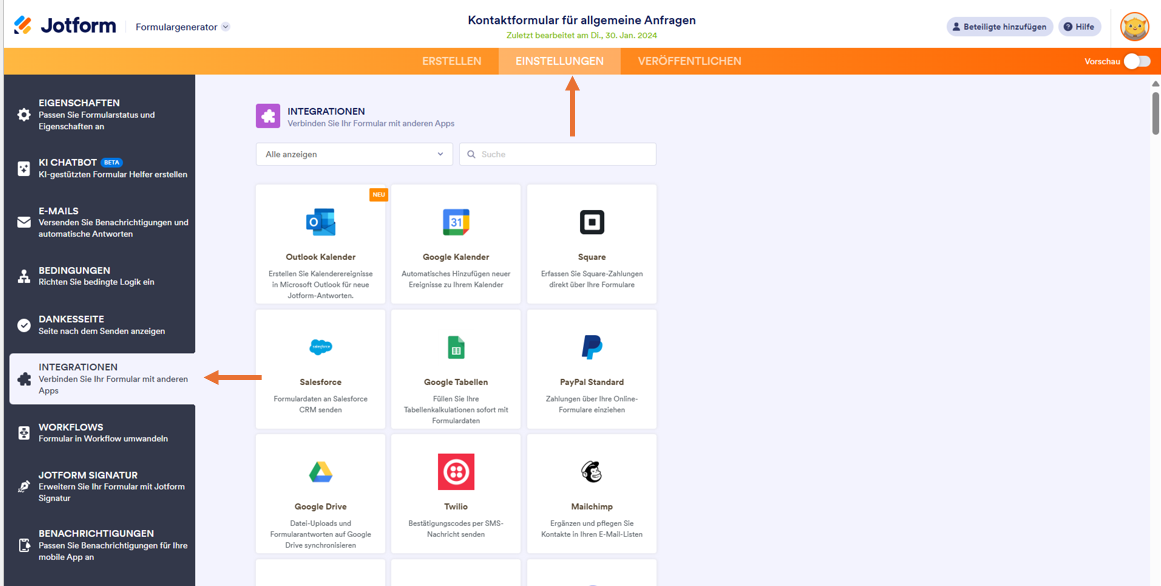Click the Workflows sidebar icon
The image size is (1161, 586).
pyautogui.click(x=24, y=433)
